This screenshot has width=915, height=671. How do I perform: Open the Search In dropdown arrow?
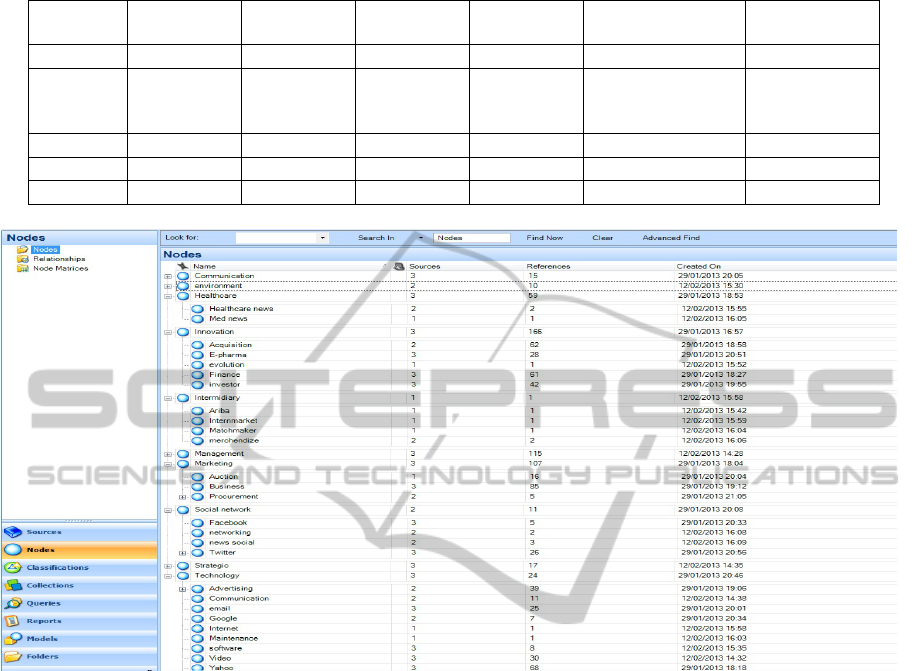click(x=421, y=238)
